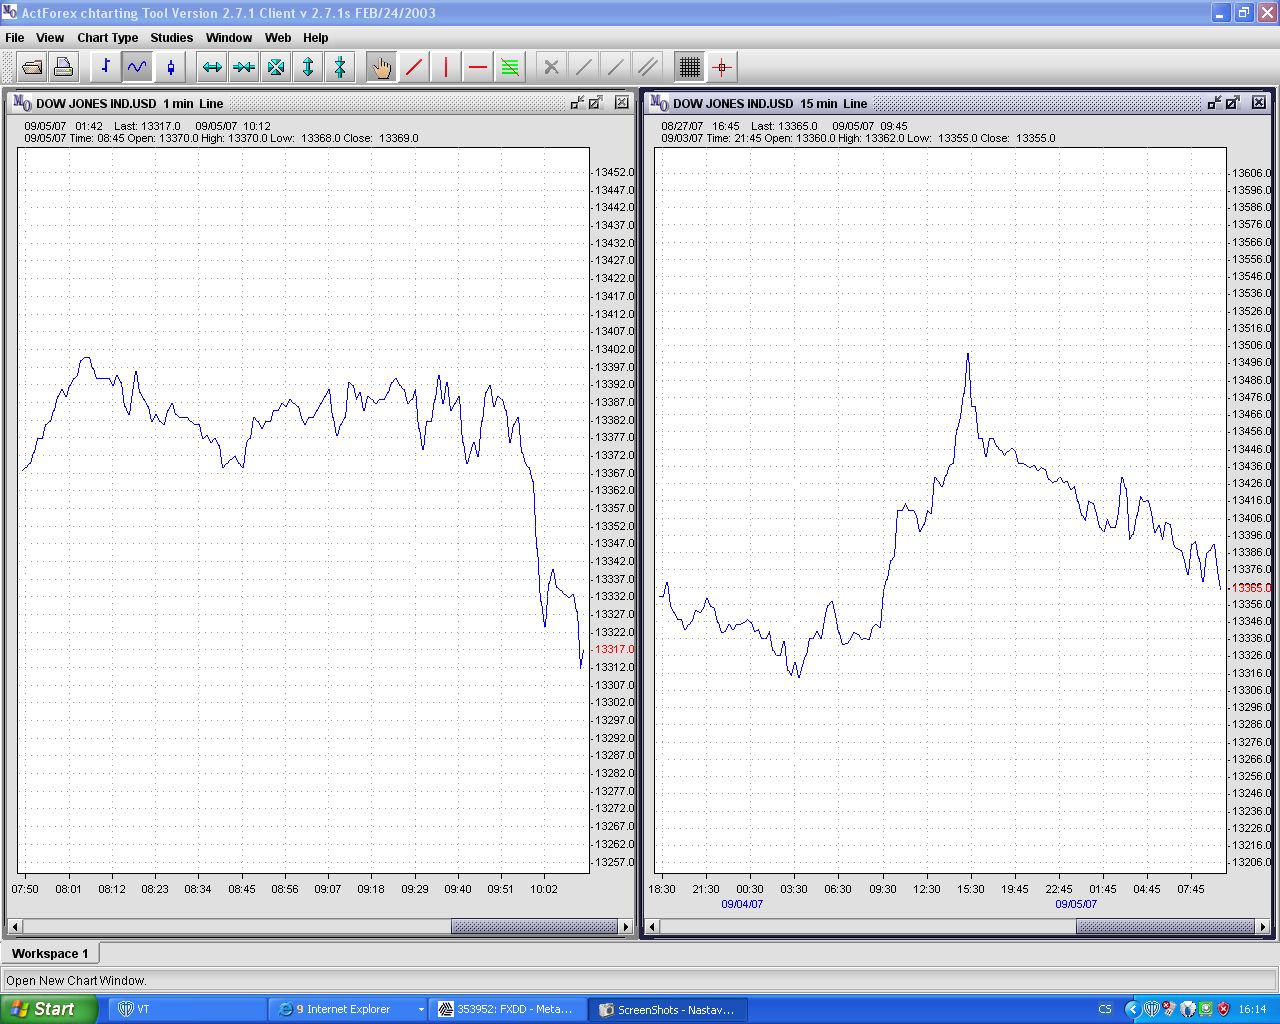Open the Chart Type menu
Viewport: 1280px width, 1024px height.
point(107,38)
